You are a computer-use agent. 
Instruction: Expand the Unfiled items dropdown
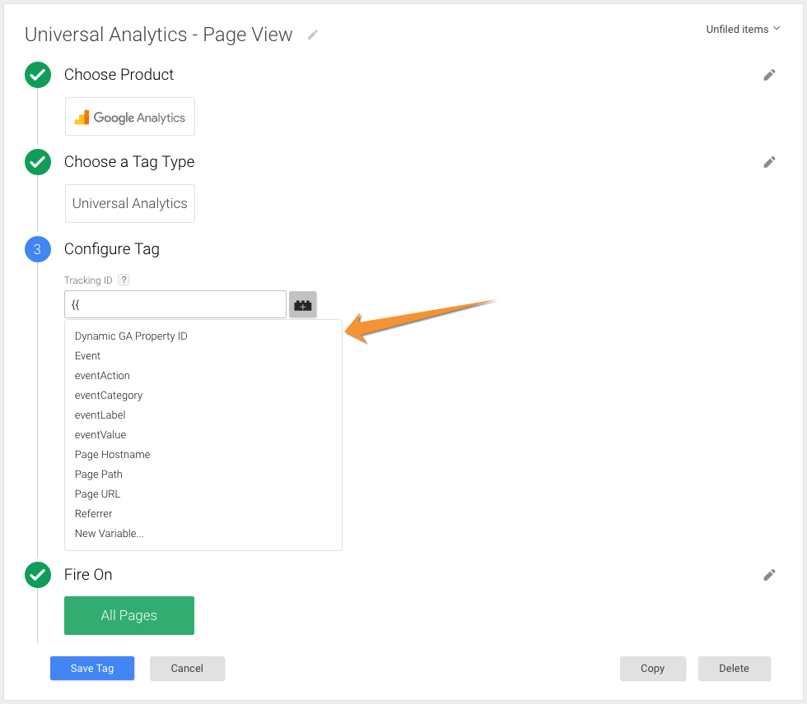coord(743,29)
